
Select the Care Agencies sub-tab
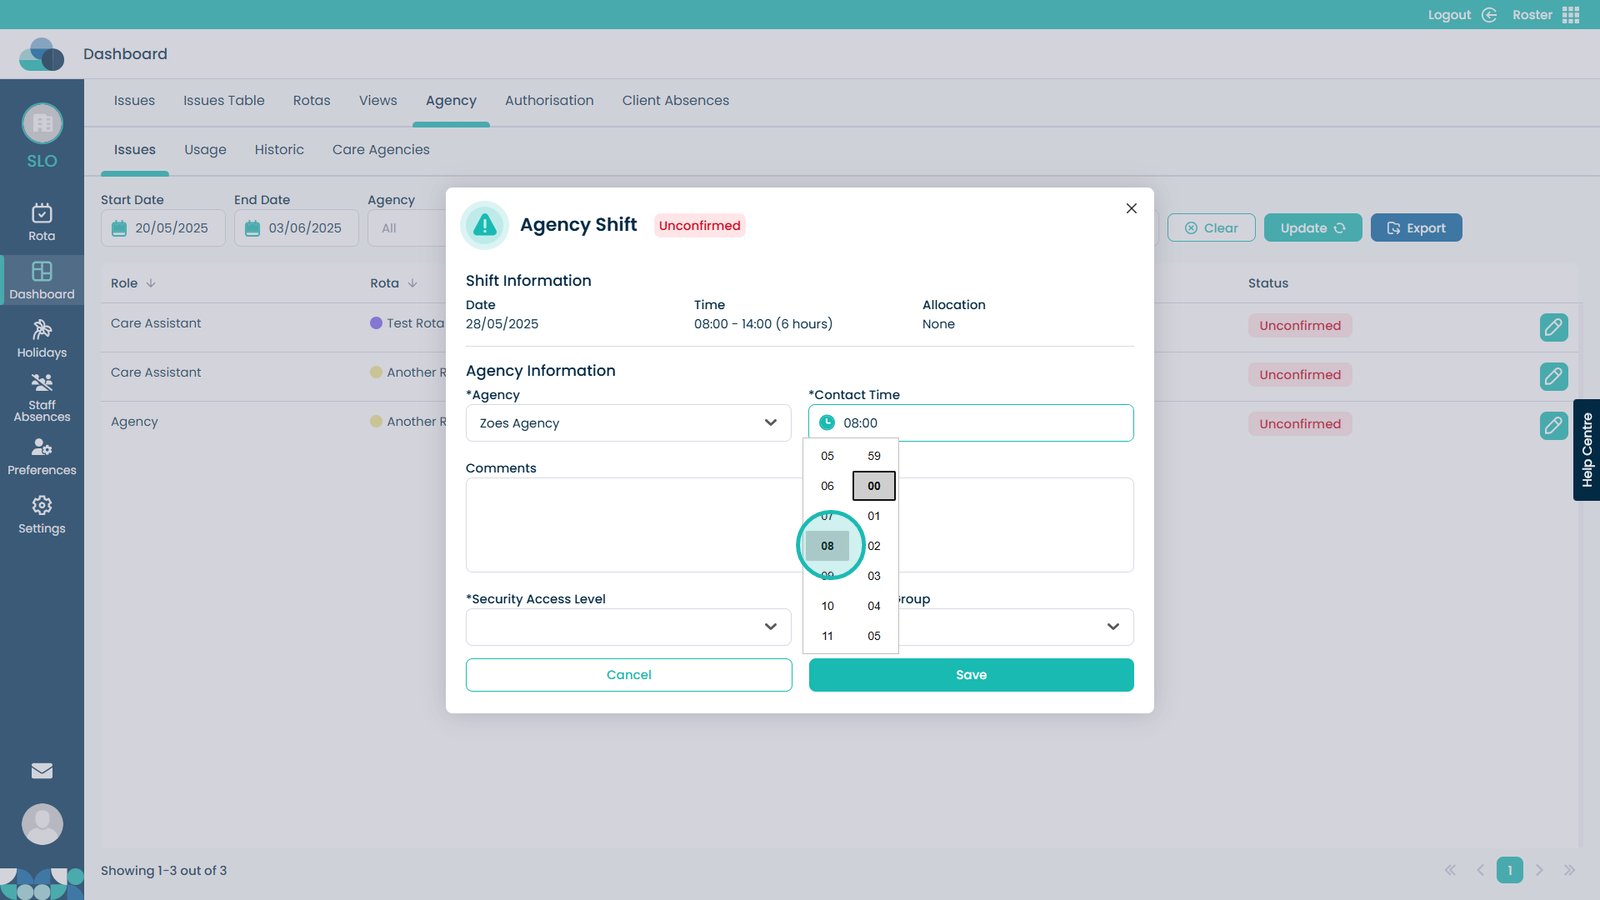point(380,150)
